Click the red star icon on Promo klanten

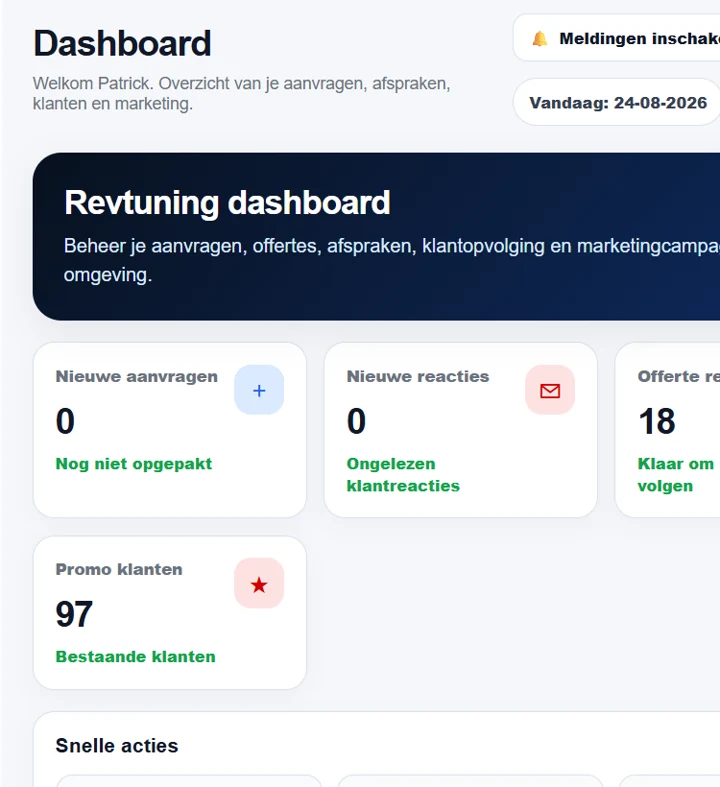[259, 583]
